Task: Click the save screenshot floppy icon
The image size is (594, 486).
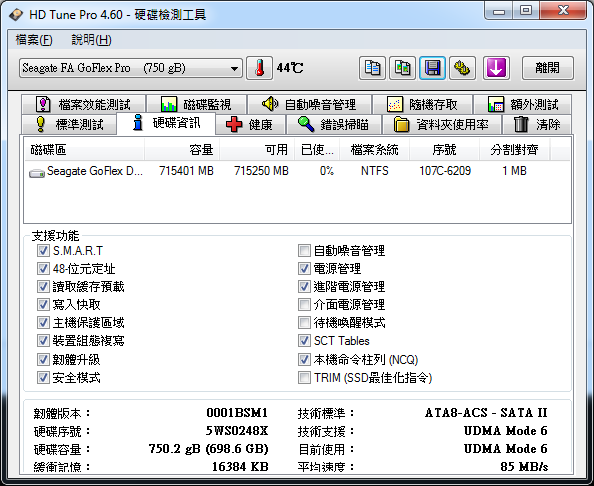Action: pos(432,68)
